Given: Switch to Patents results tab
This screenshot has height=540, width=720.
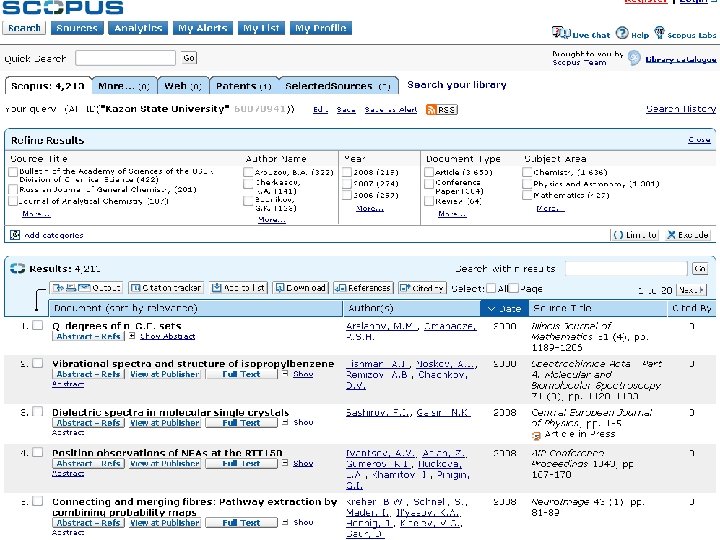Looking at the screenshot, I should pyautogui.click(x=244, y=86).
